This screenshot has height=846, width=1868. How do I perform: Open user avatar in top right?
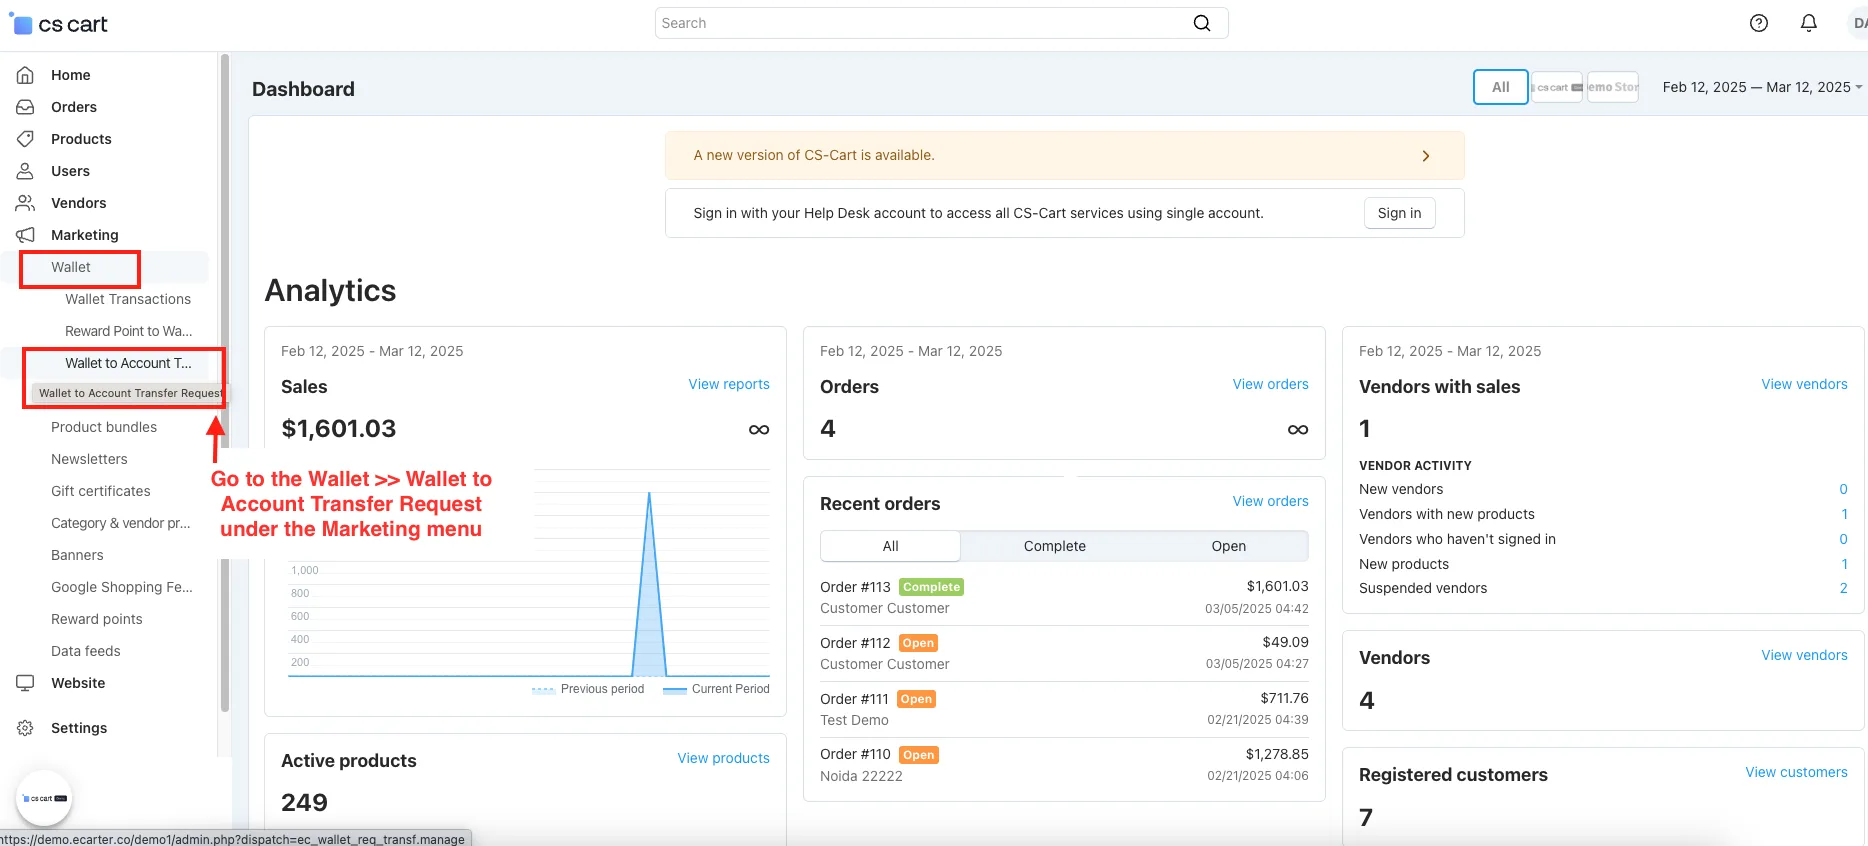click(1858, 23)
